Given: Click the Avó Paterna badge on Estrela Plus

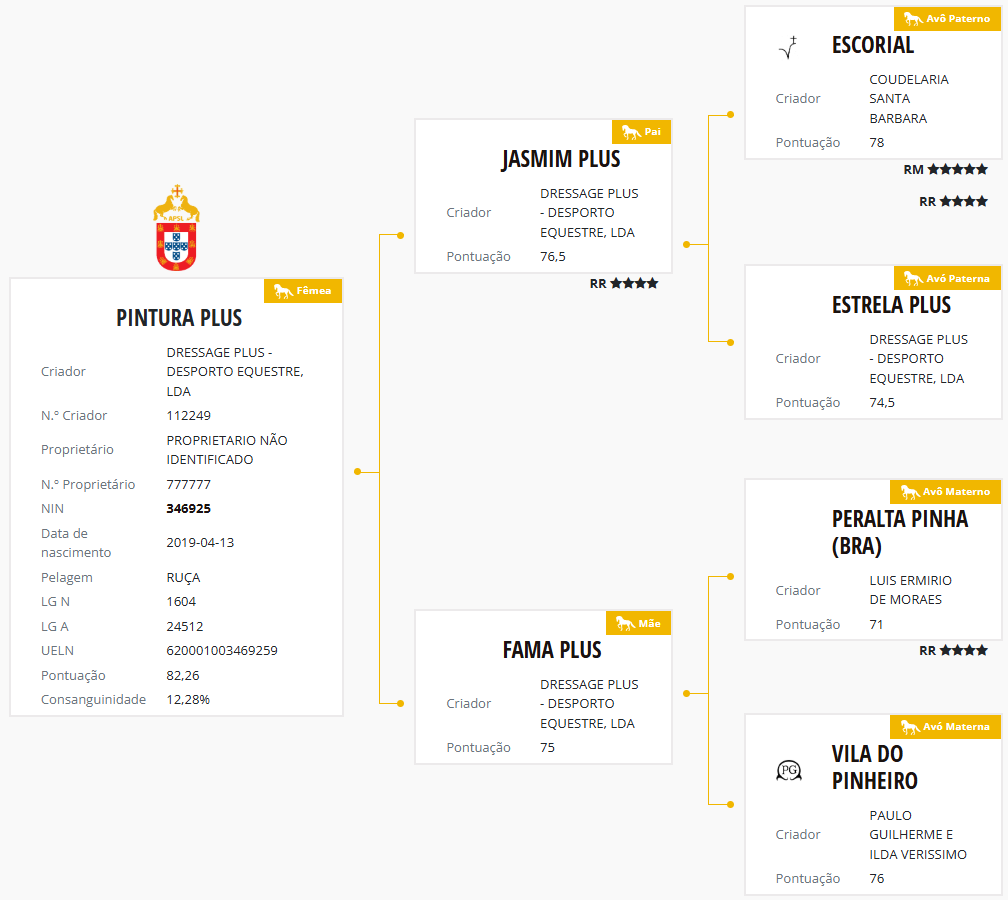Looking at the screenshot, I should pos(947,278).
